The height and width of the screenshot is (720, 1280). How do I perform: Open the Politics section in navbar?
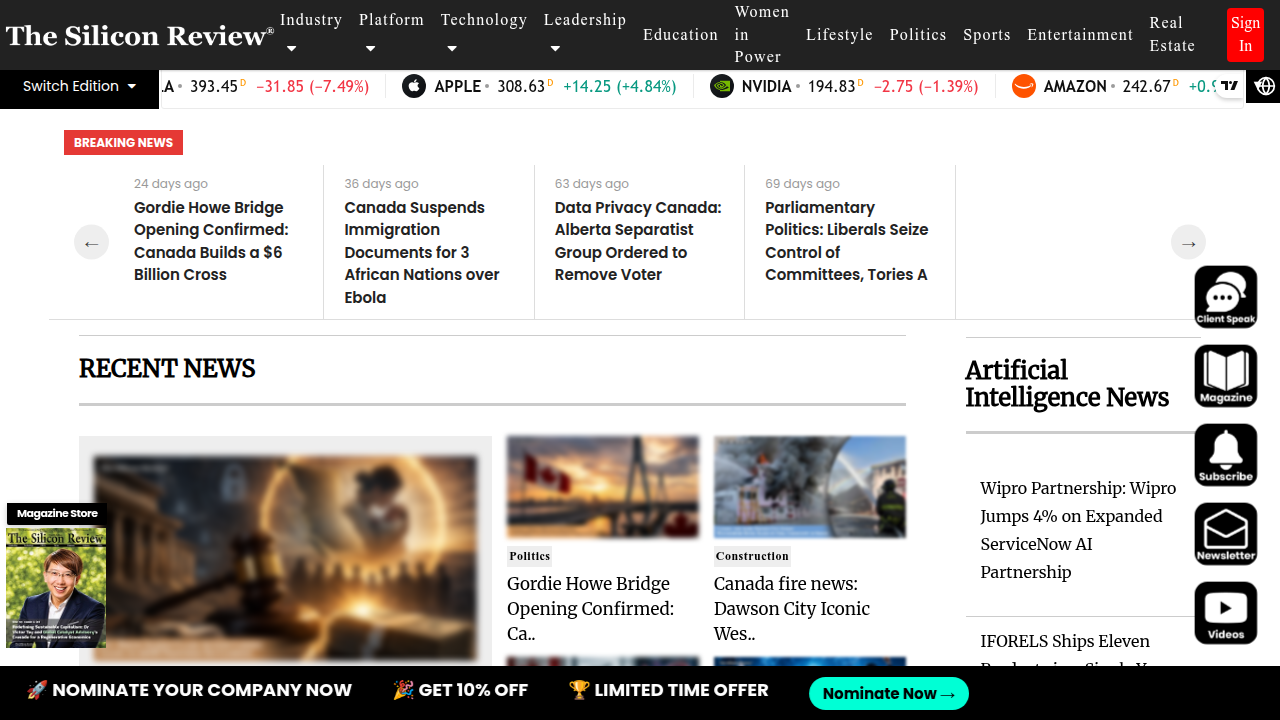[918, 34]
